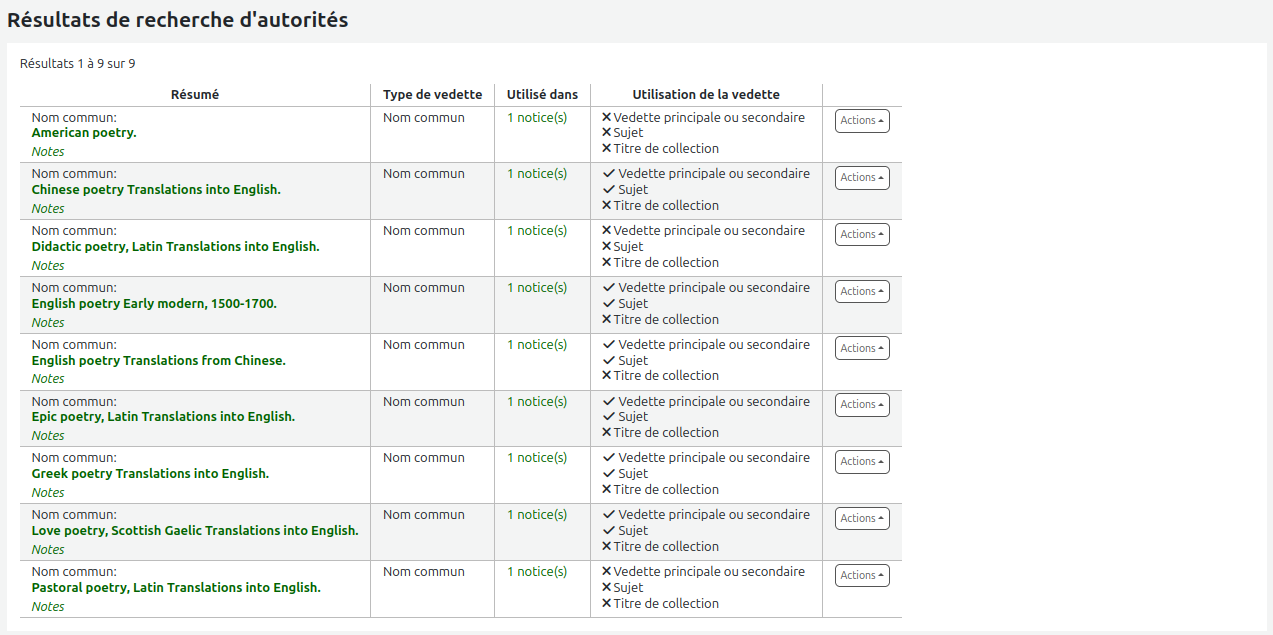Show Notes under Love poetry, Scottish Gaelic
Image resolution: width=1273 pixels, height=635 pixels.
click(48, 550)
